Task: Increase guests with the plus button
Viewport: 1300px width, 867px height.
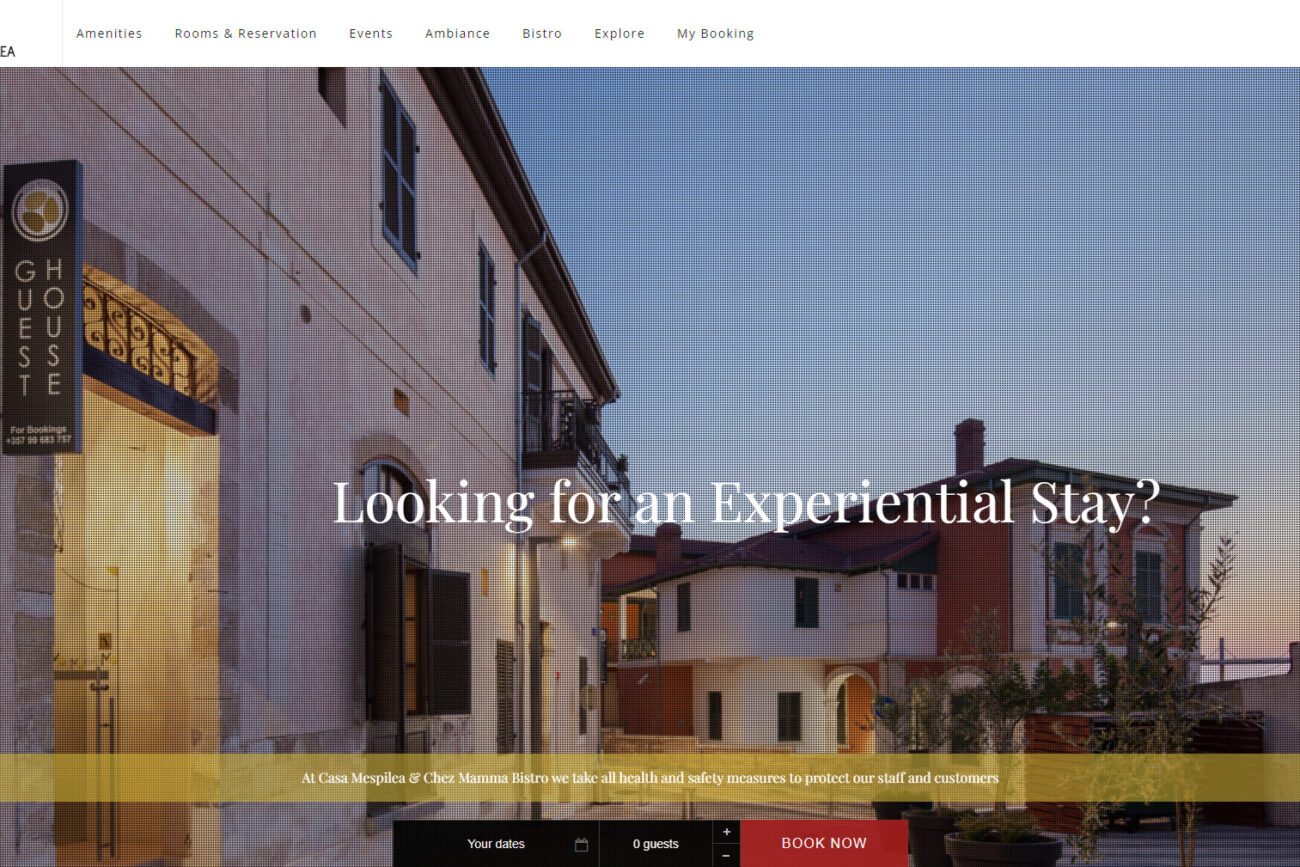Action: (x=726, y=832)
